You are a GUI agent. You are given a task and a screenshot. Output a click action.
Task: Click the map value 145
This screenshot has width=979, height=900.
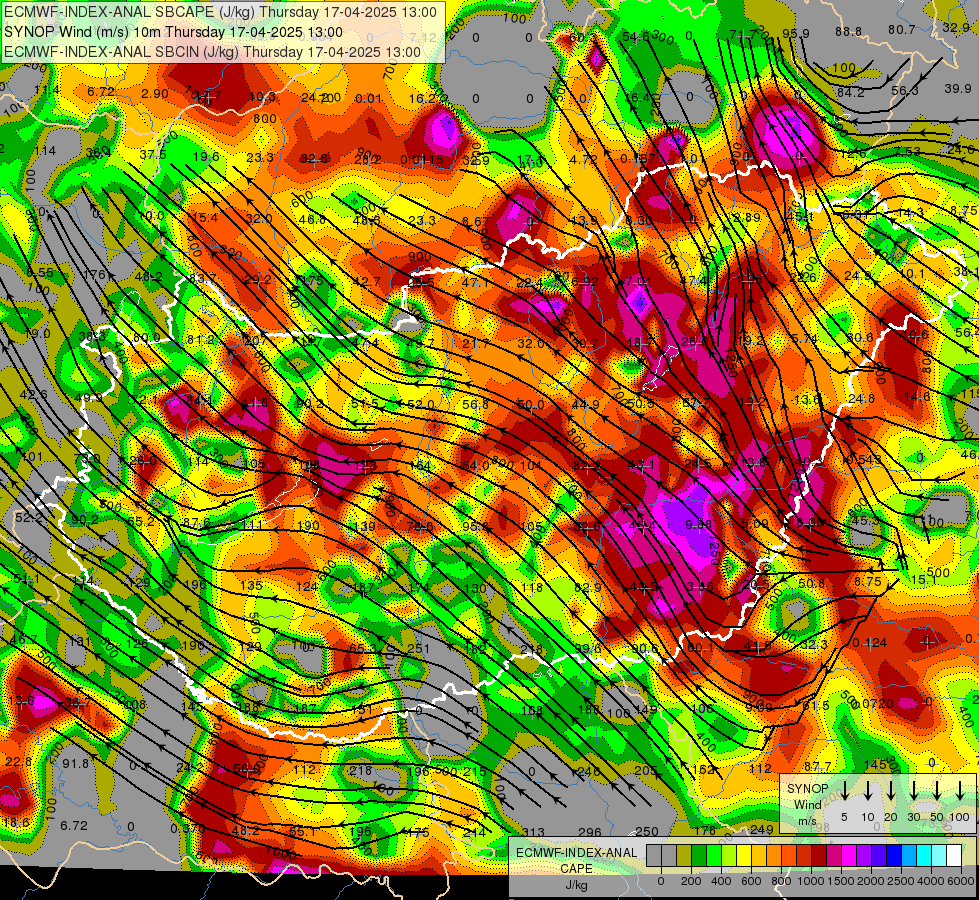click(x=875, y=764)
